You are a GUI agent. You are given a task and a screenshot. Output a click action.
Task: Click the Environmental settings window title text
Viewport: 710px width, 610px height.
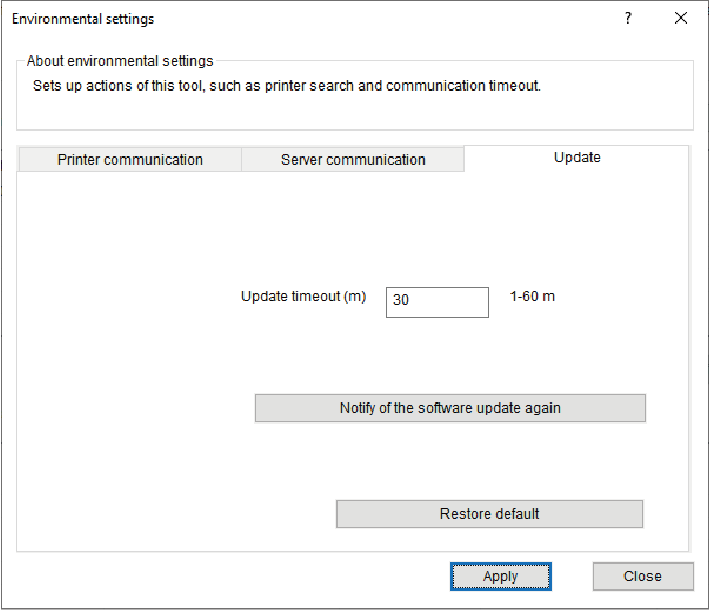(83, 19)
